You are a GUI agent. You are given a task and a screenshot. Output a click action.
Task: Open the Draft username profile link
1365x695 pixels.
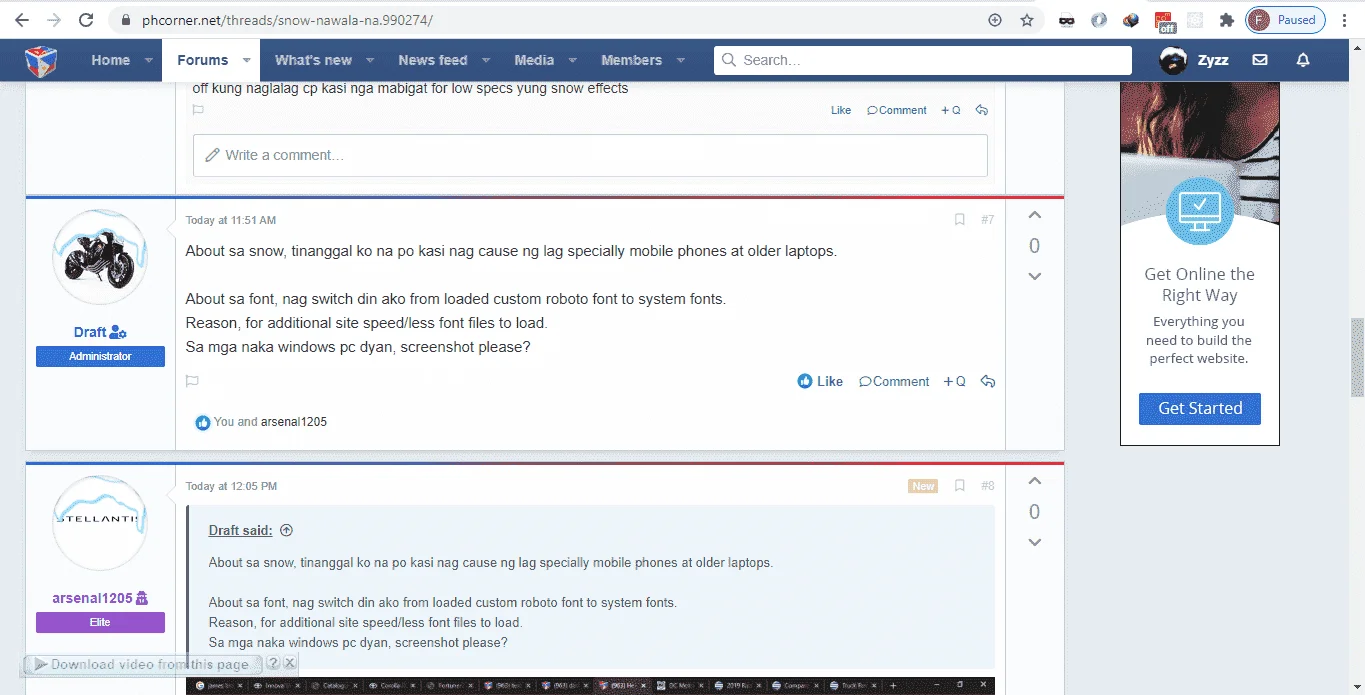click(90, 332)
